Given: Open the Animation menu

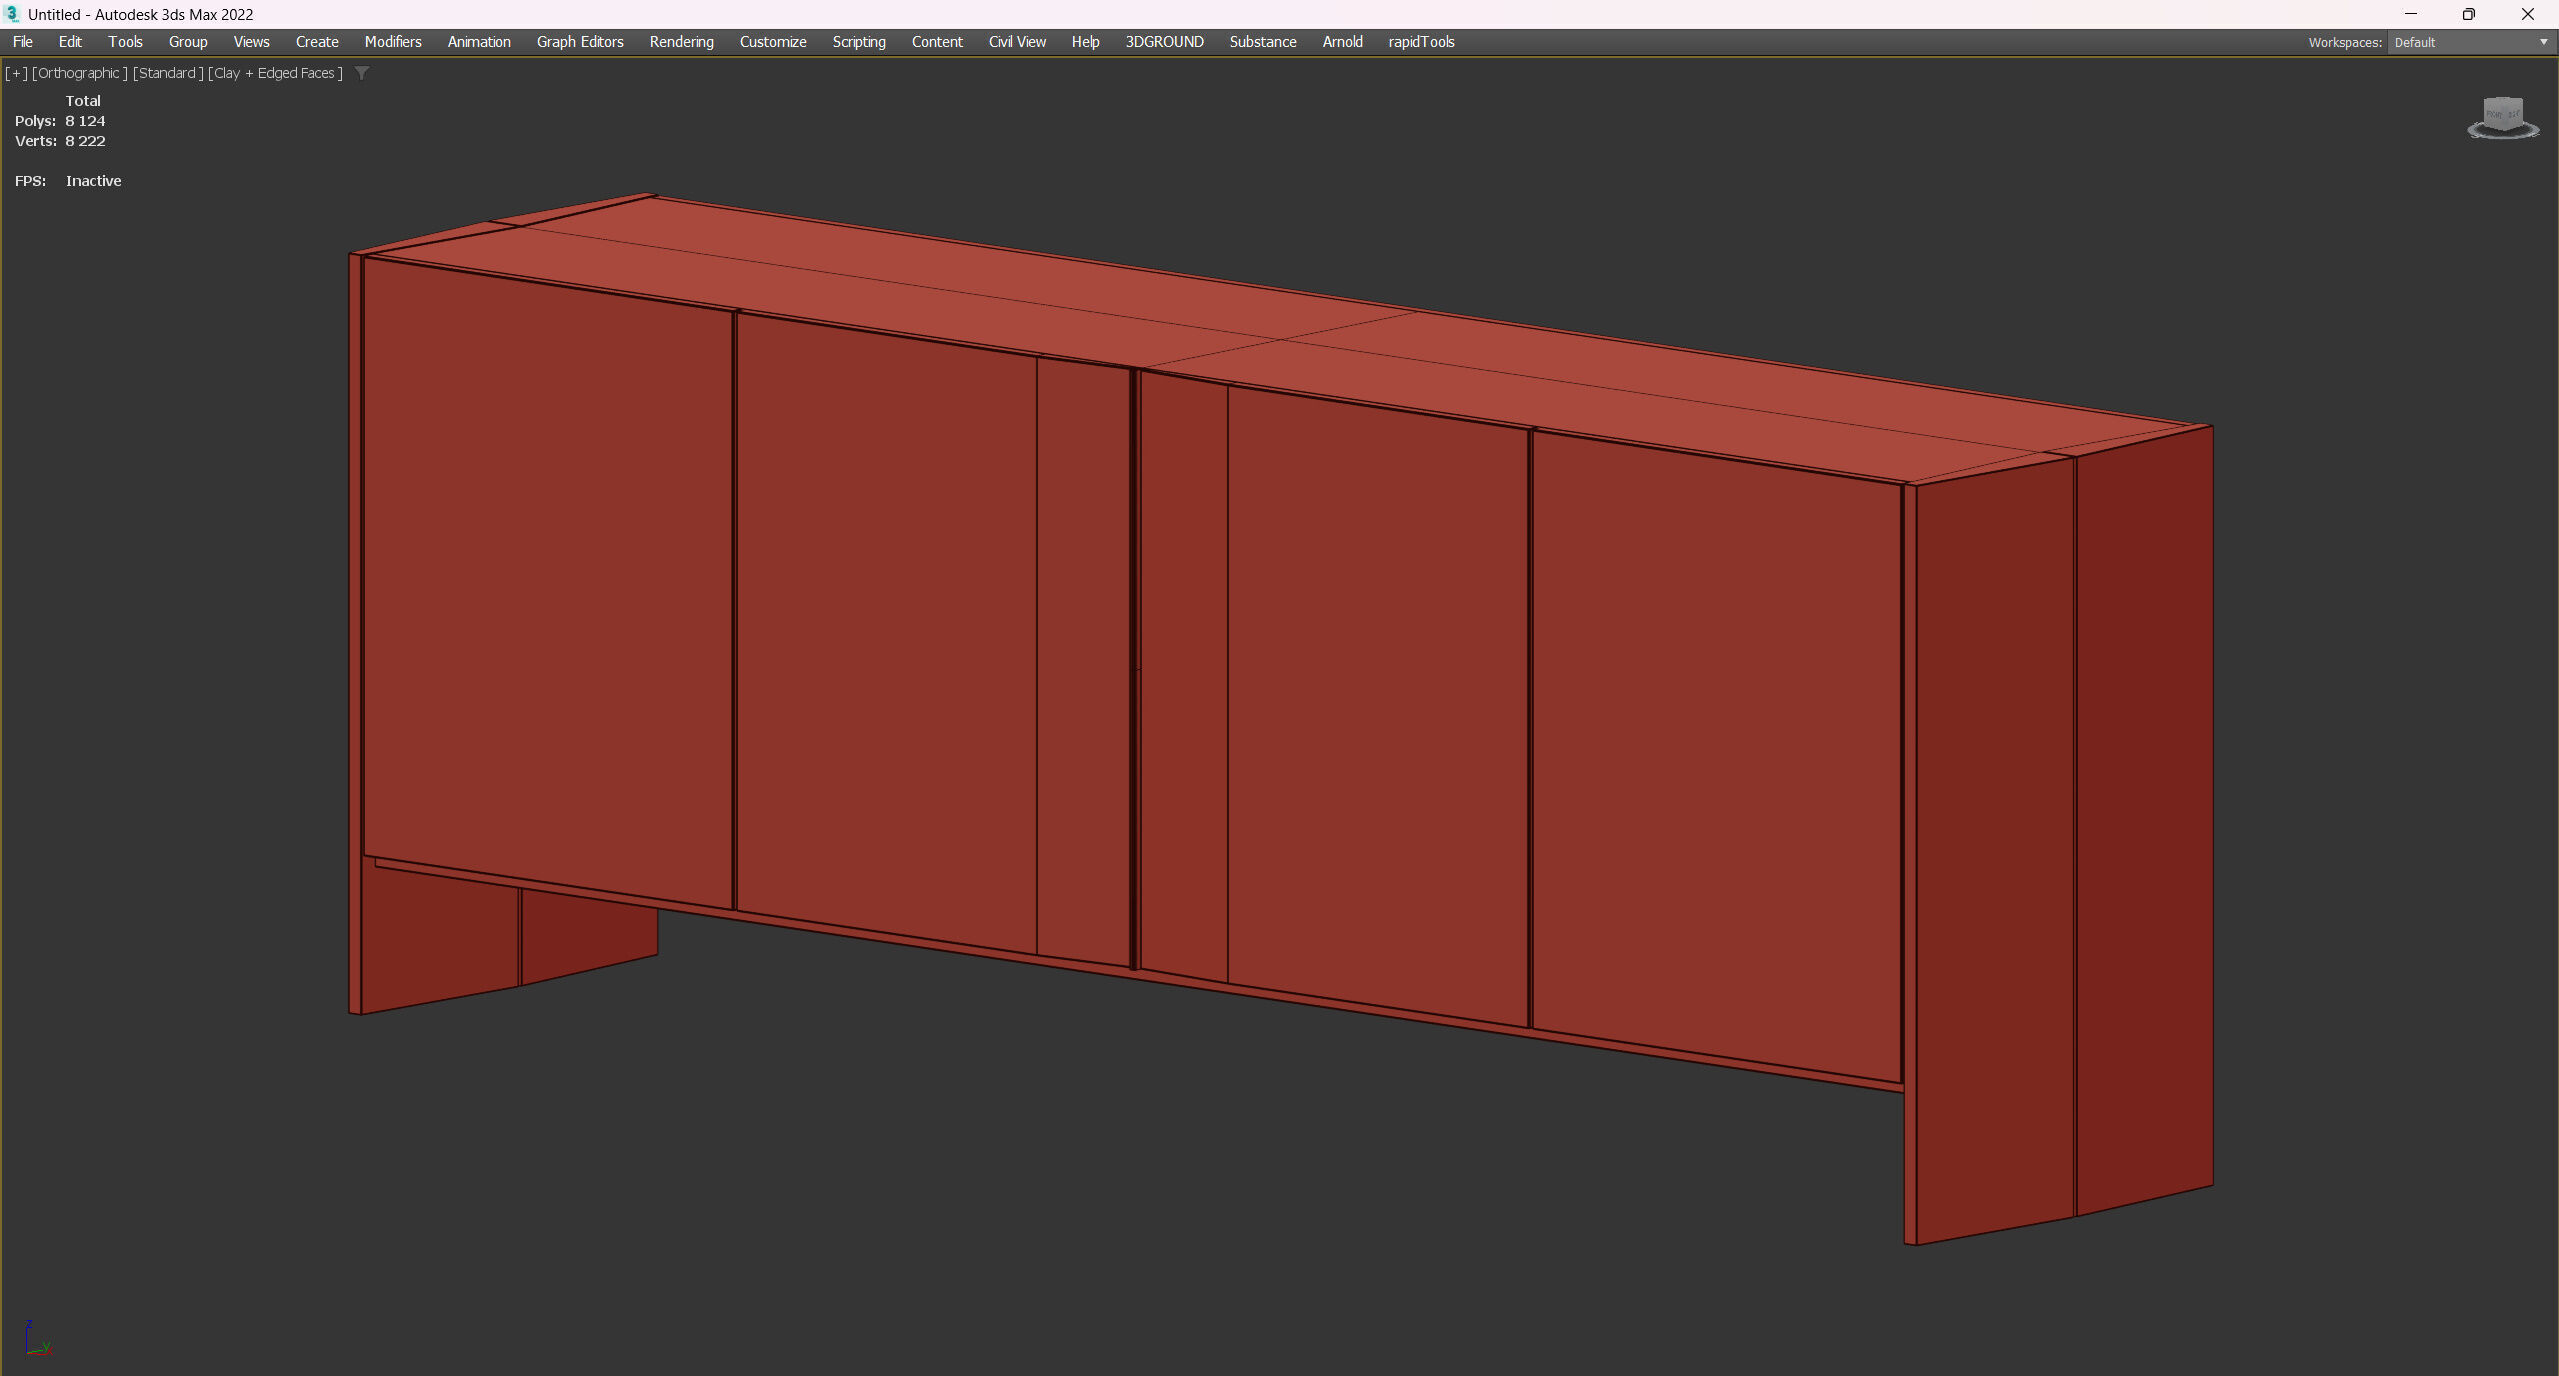Looking at the screenshot, I should tap(479, 42).
